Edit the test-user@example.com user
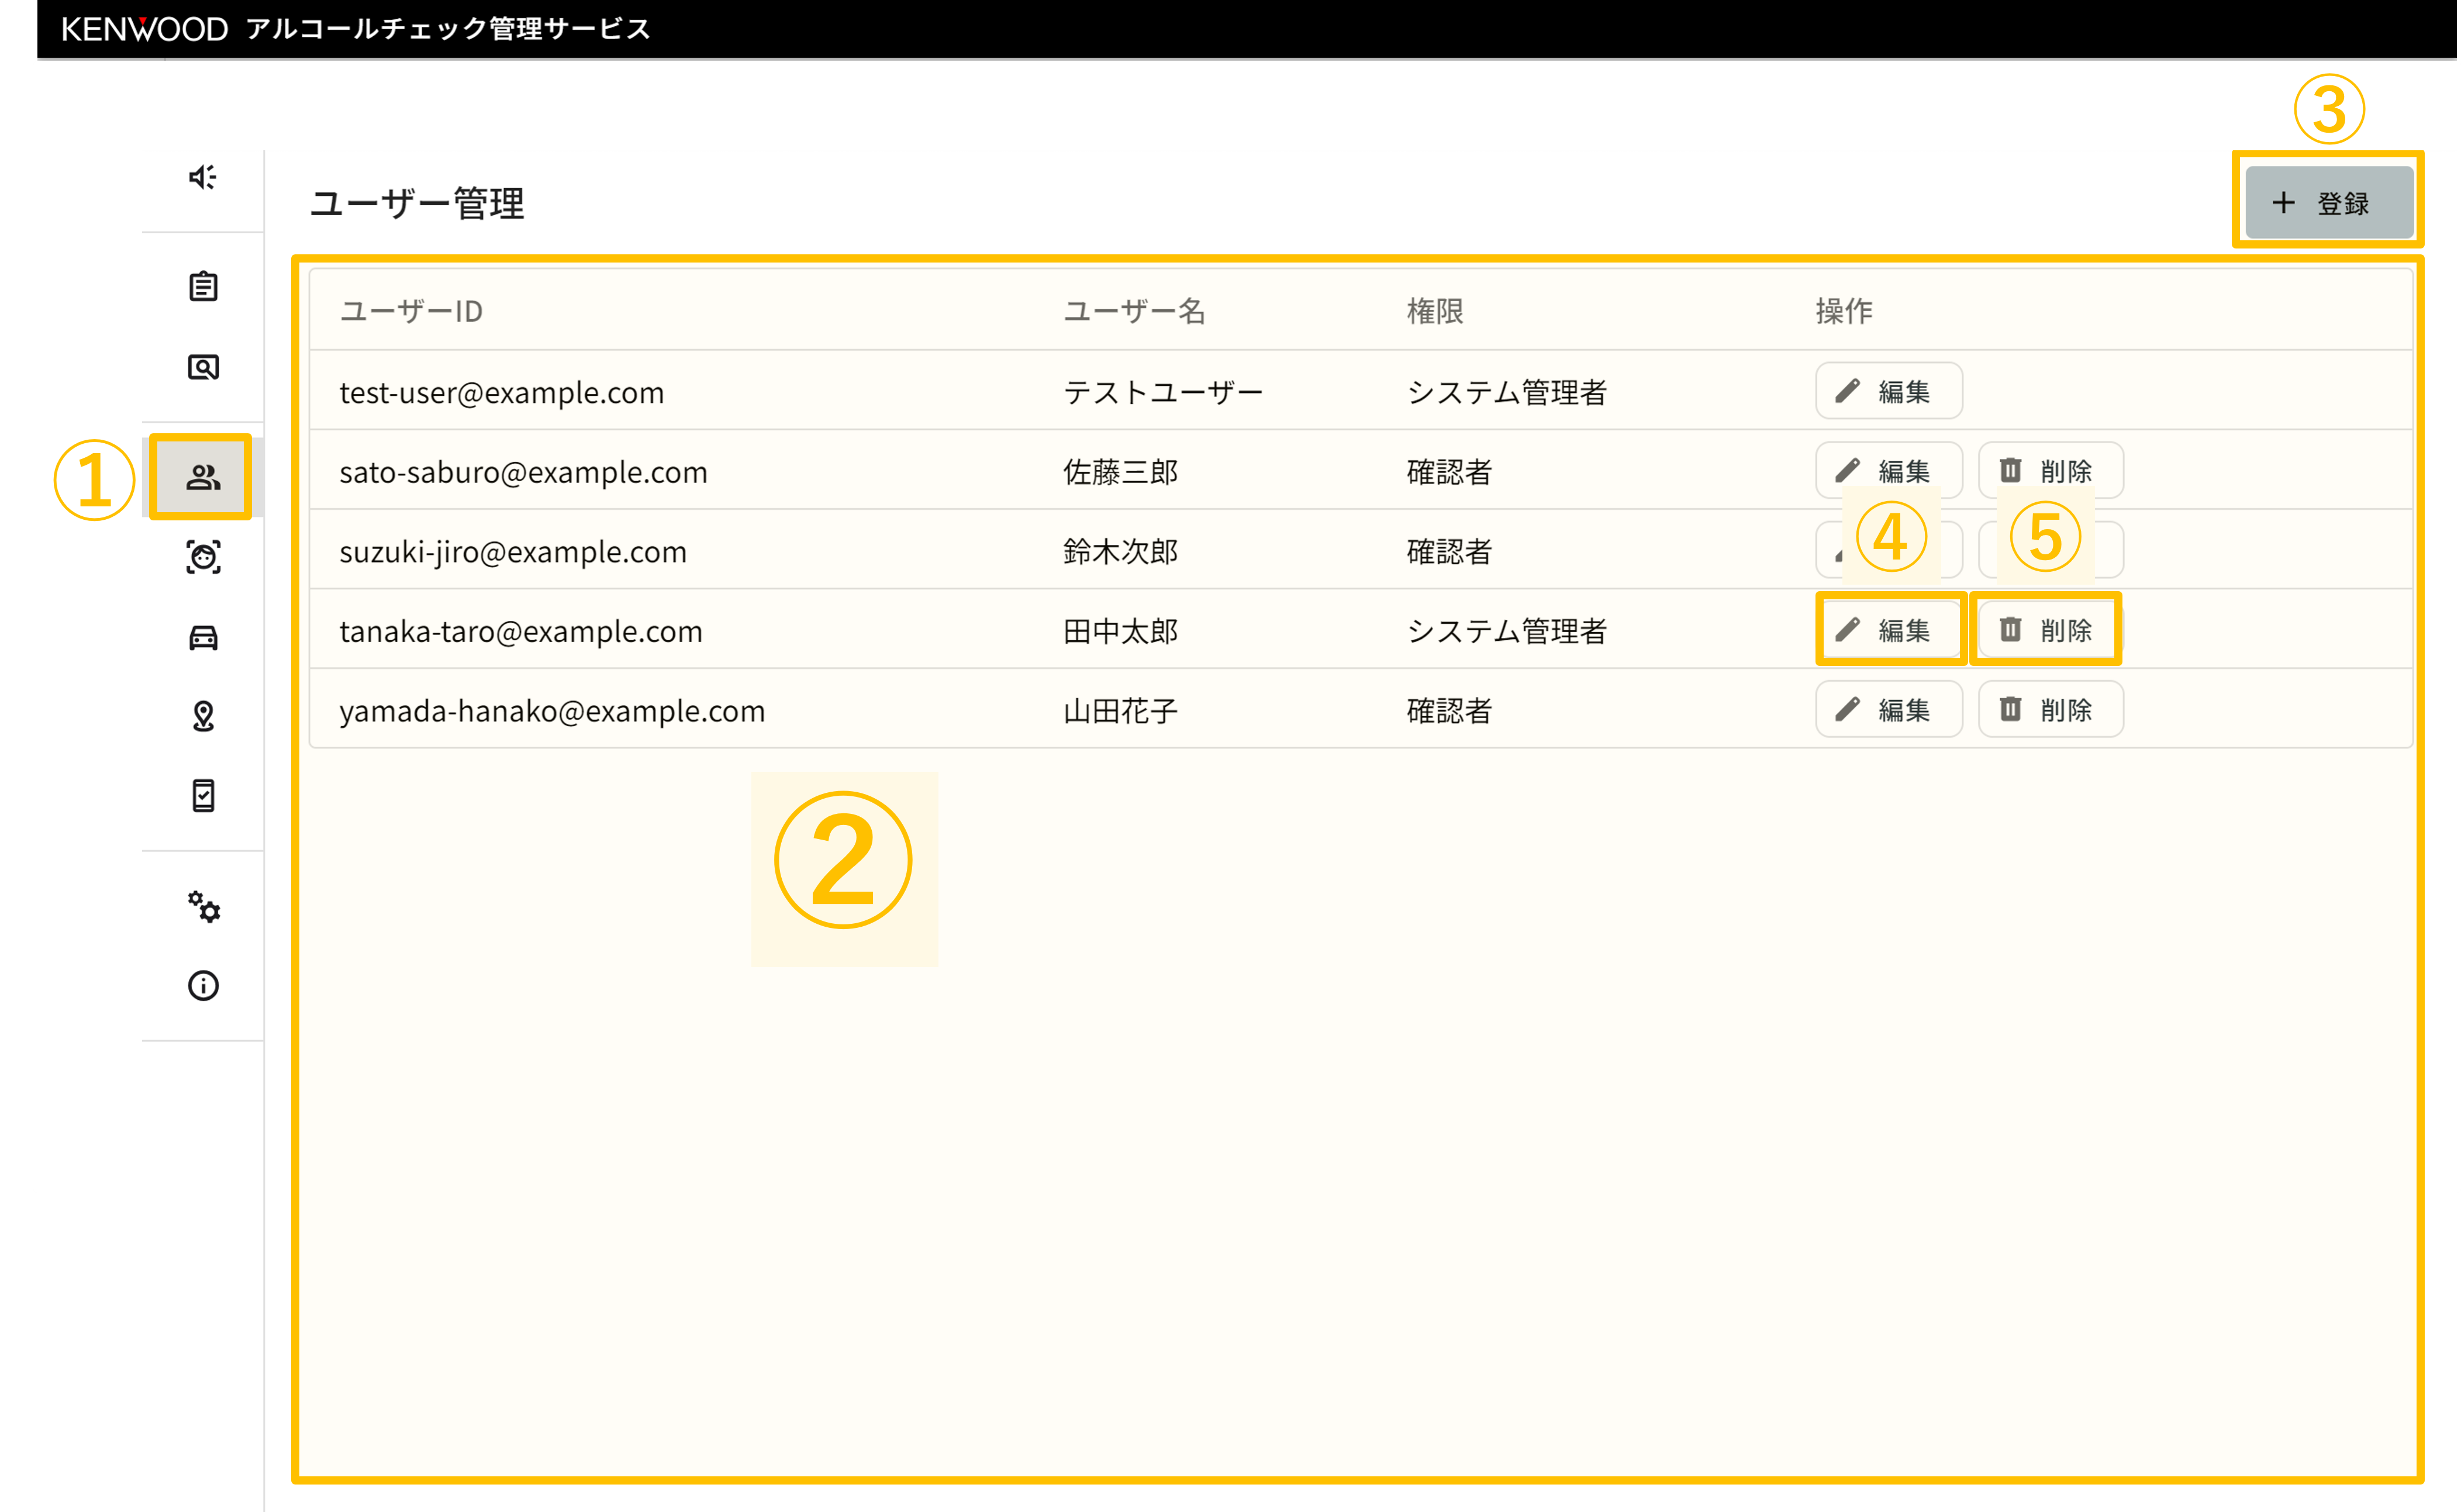 click(x=1888, y=391)
